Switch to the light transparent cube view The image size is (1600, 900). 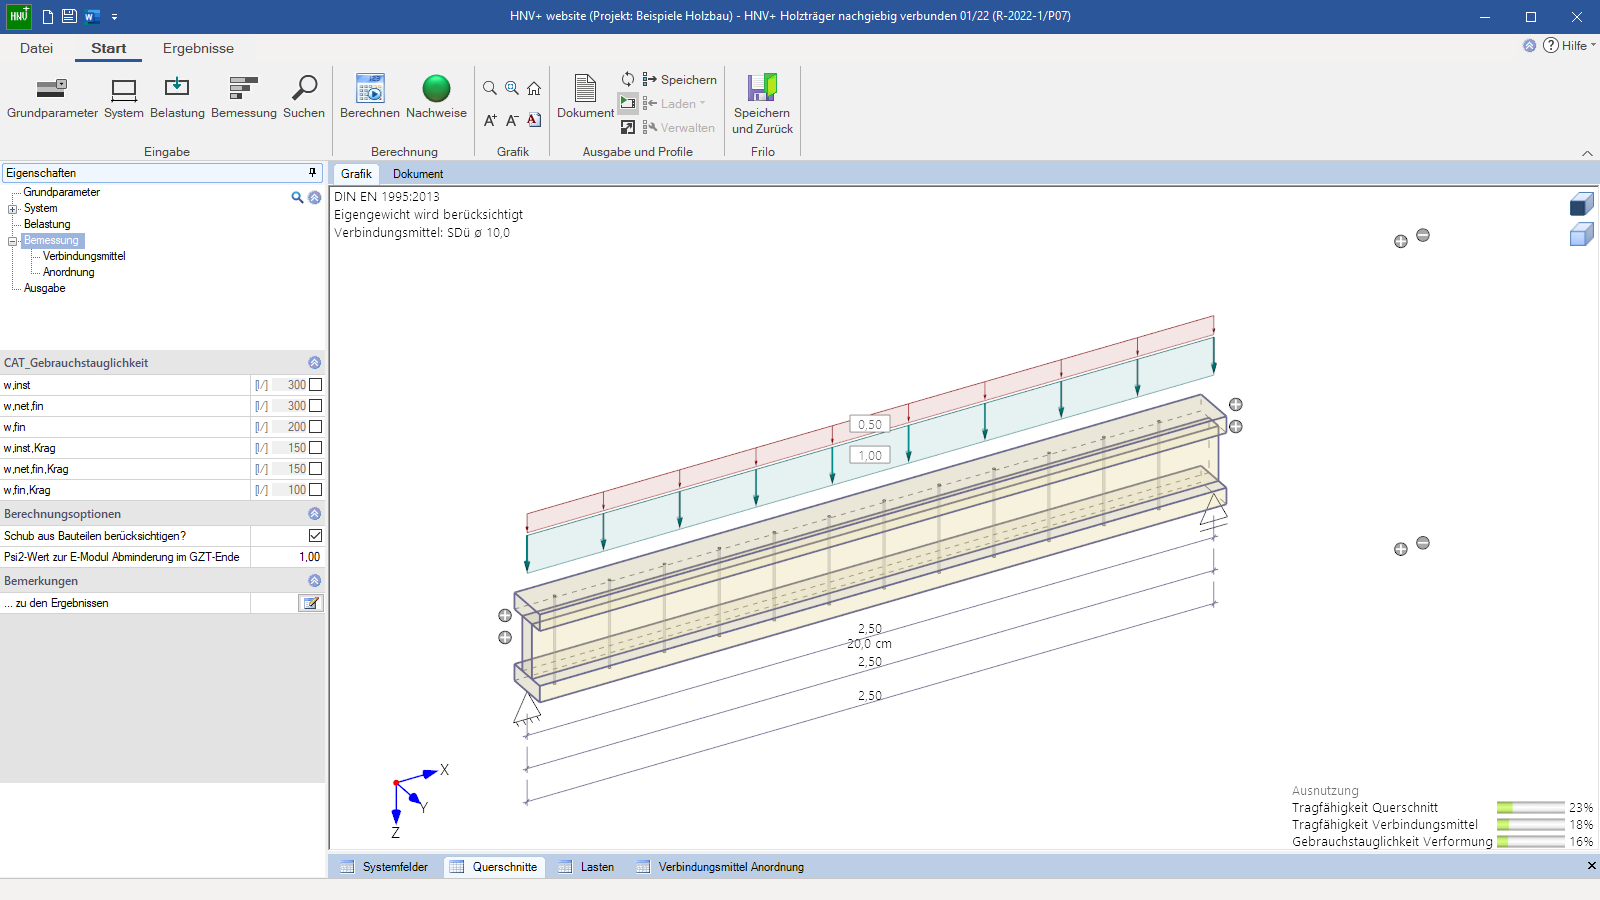coord(1581,235)
